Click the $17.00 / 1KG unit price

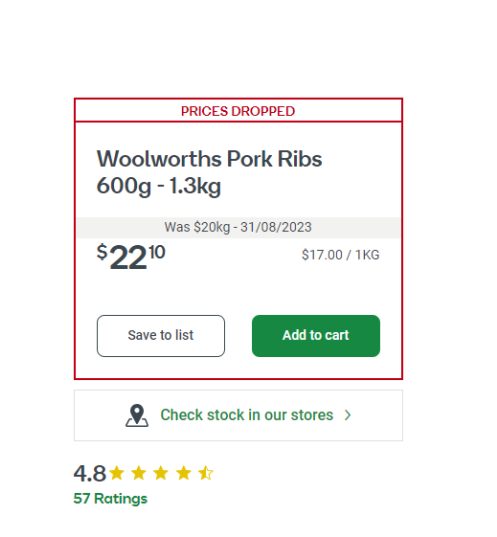(340, 255)
